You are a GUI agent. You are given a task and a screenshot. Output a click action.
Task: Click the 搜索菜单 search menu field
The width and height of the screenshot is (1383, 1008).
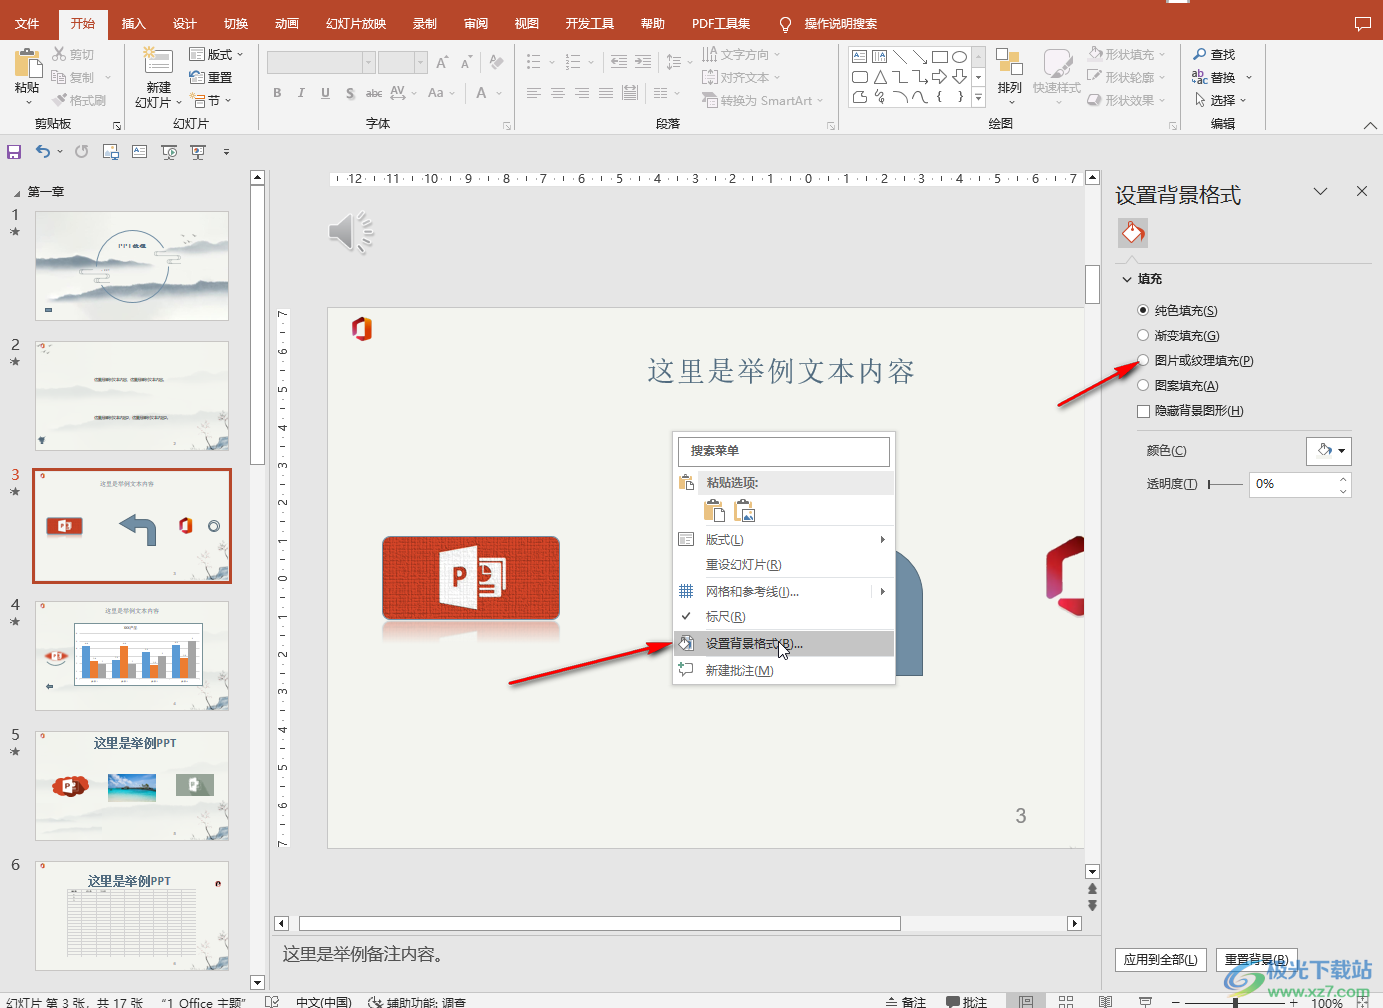coord(784,451)
